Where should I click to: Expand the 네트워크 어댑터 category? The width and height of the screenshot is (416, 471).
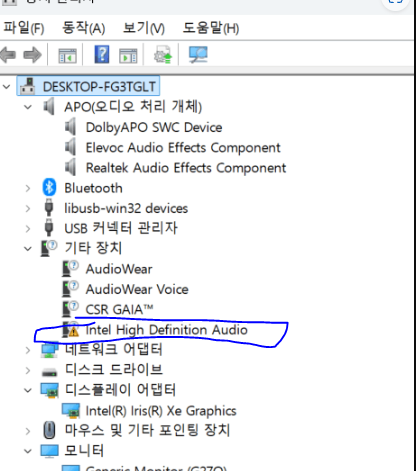click(x=28, y=350)
